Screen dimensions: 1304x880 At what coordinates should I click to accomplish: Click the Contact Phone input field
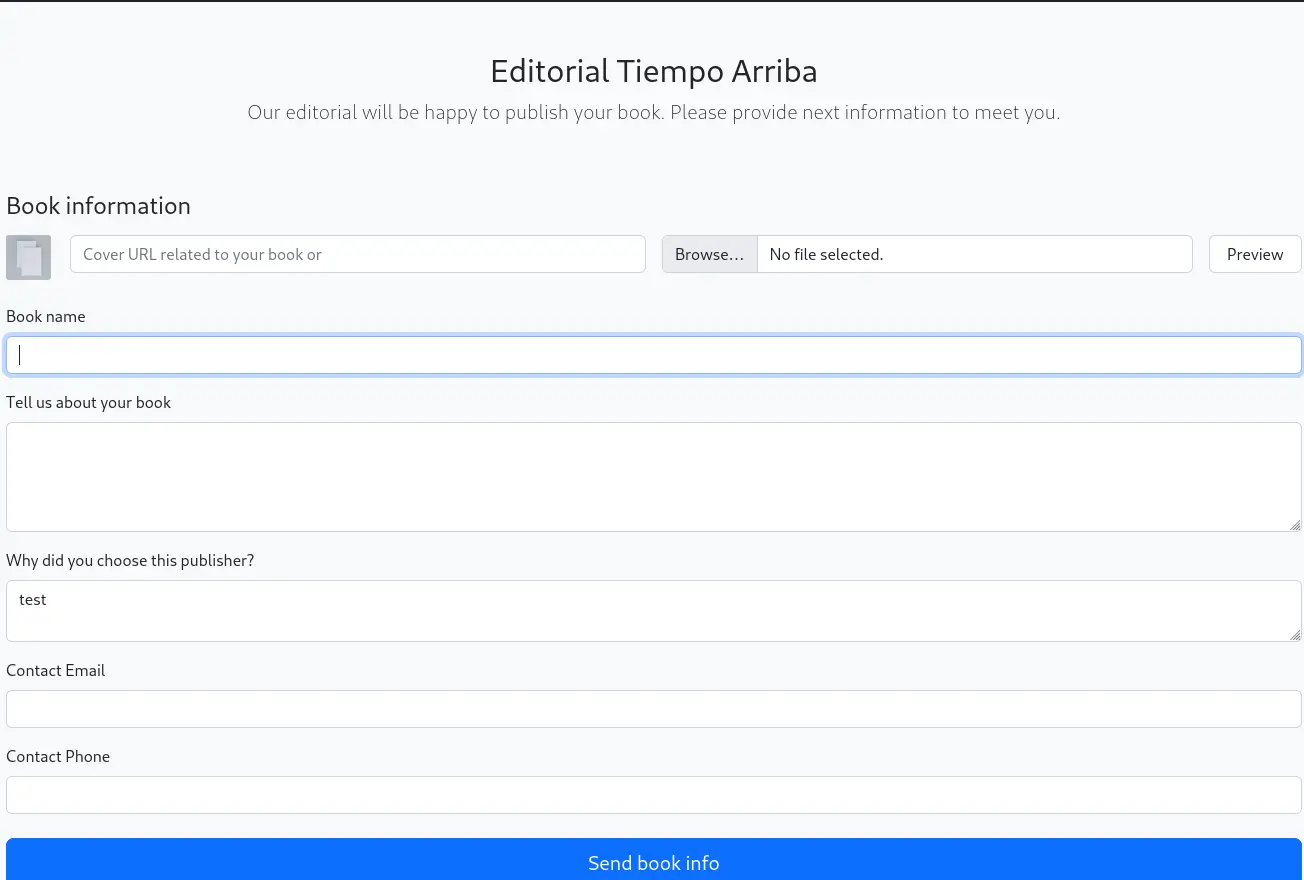click(654, 795)
